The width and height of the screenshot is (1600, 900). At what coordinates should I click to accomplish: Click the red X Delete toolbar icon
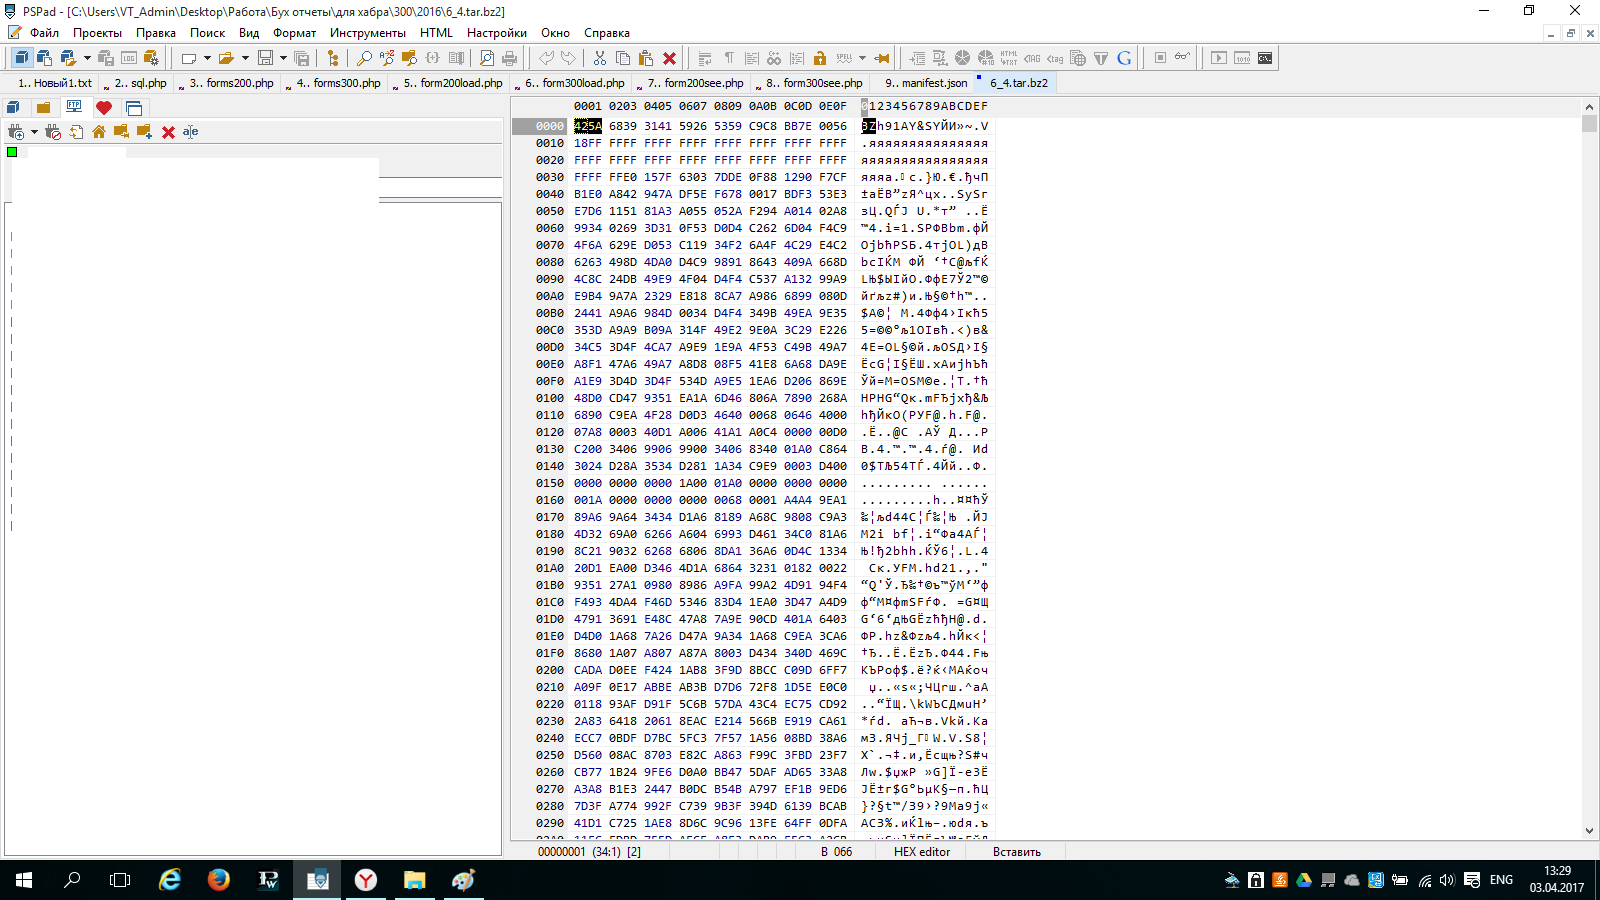(x=669, y=58)
